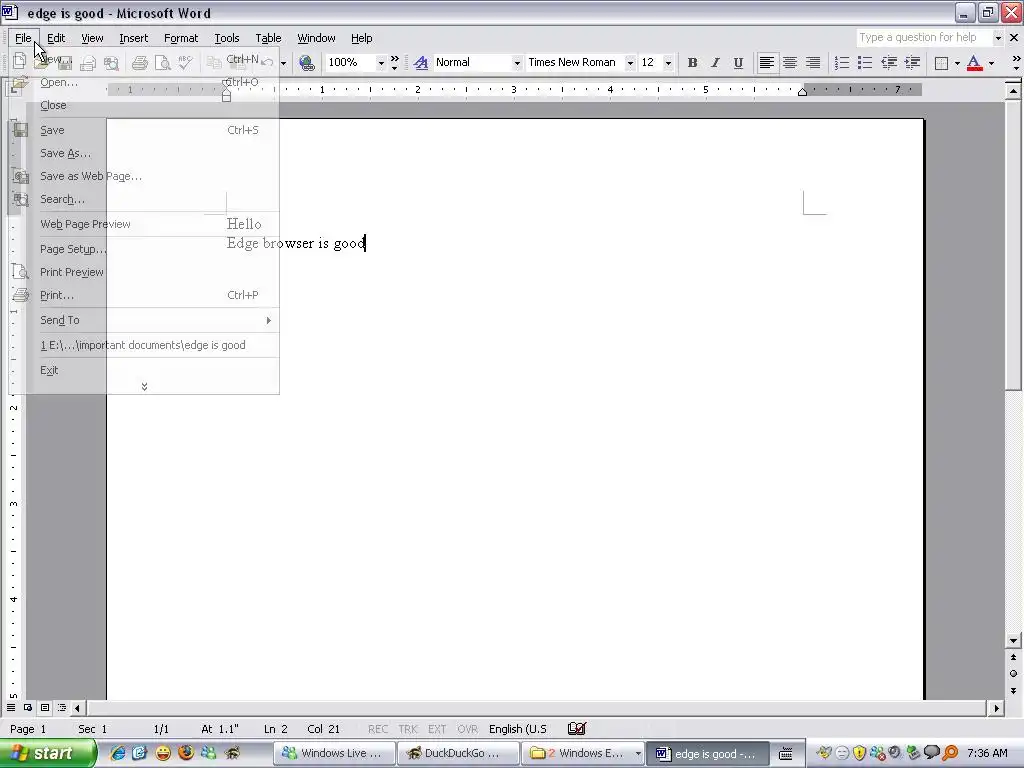This screenshot has width=1024, height=768.
Task: Click the Print toolbar icon
Action: coord(139,63)
